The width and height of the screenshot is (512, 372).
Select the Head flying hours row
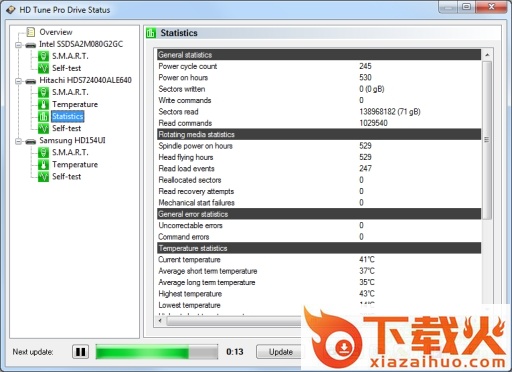tap(319, 157)
